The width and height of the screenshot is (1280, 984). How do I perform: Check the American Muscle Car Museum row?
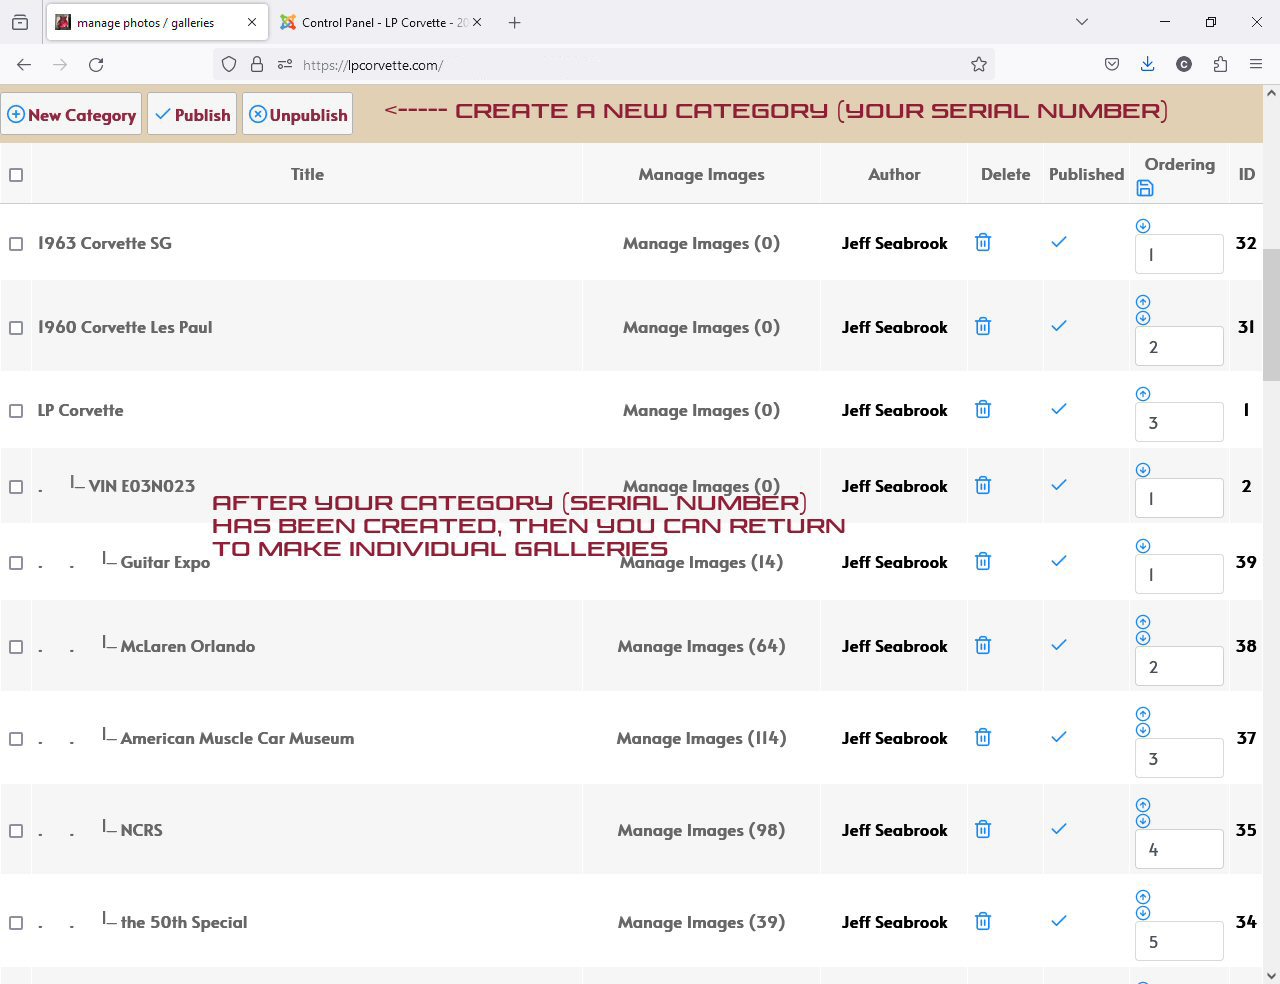click(x=16, y=739)
